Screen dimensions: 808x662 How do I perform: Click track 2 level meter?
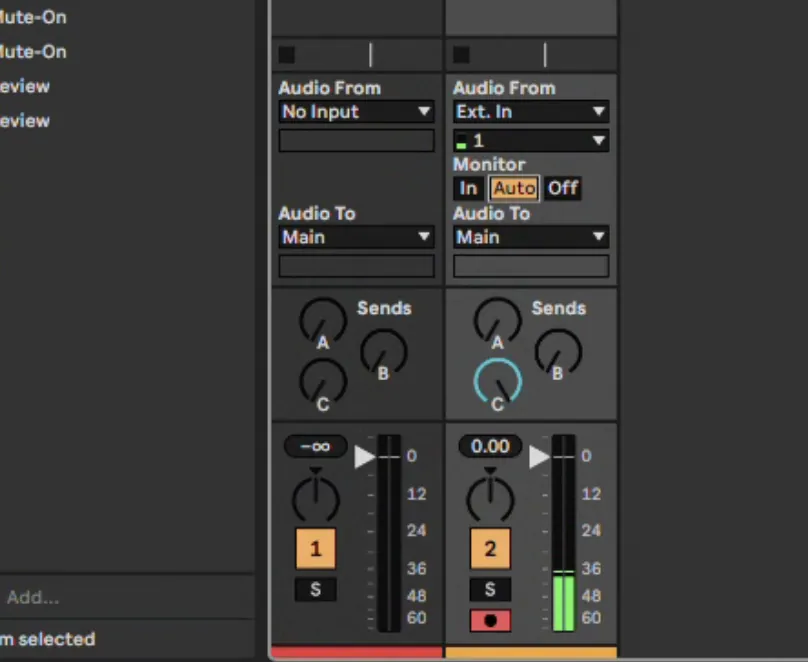point(563,533)
